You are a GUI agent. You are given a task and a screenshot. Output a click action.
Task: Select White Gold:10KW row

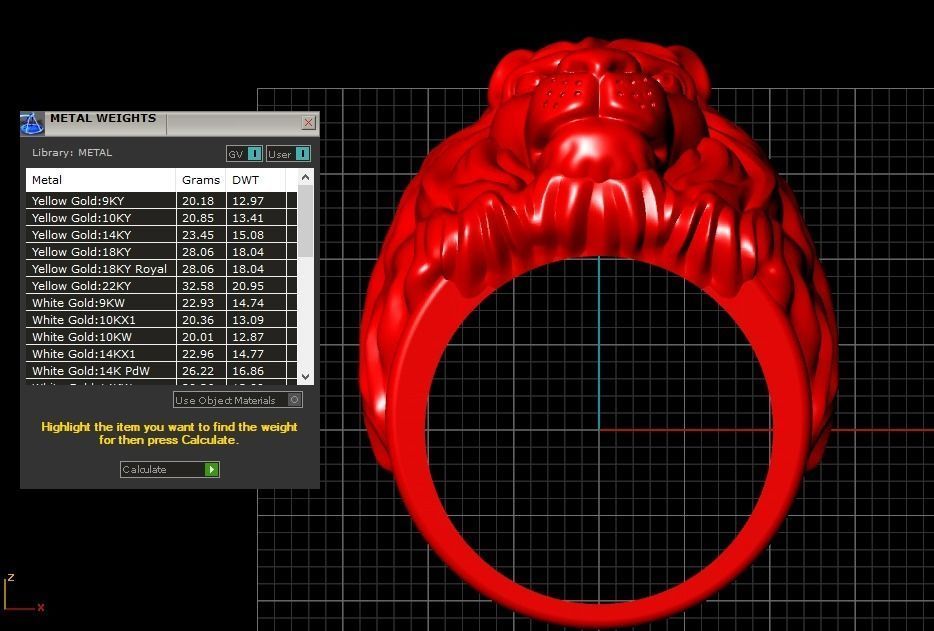pyautogui.click(x=161, y=337)
